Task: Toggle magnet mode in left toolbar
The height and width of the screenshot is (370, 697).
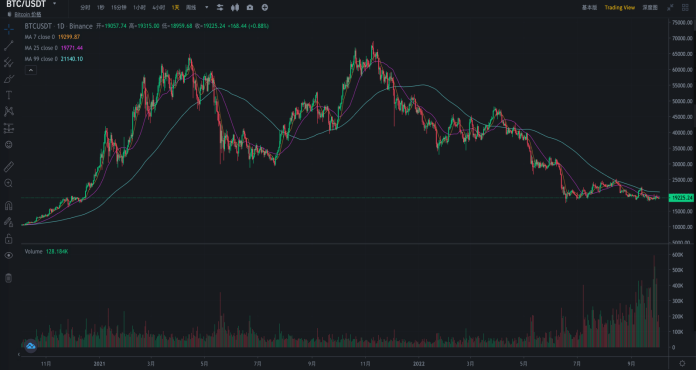Action: [x=8, y=205]
